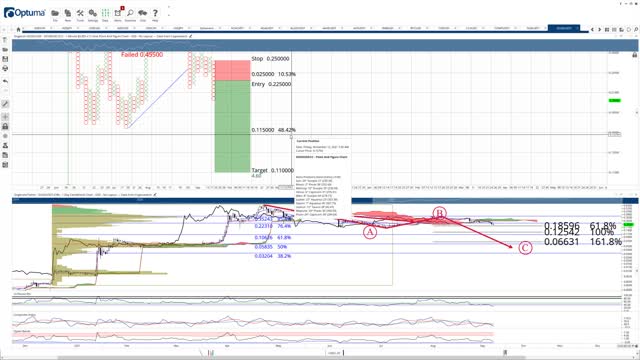The height and width of the screenshot is (360, 640).
Task: Click the open folder icon in left sidebar
Action: [5, 49]
